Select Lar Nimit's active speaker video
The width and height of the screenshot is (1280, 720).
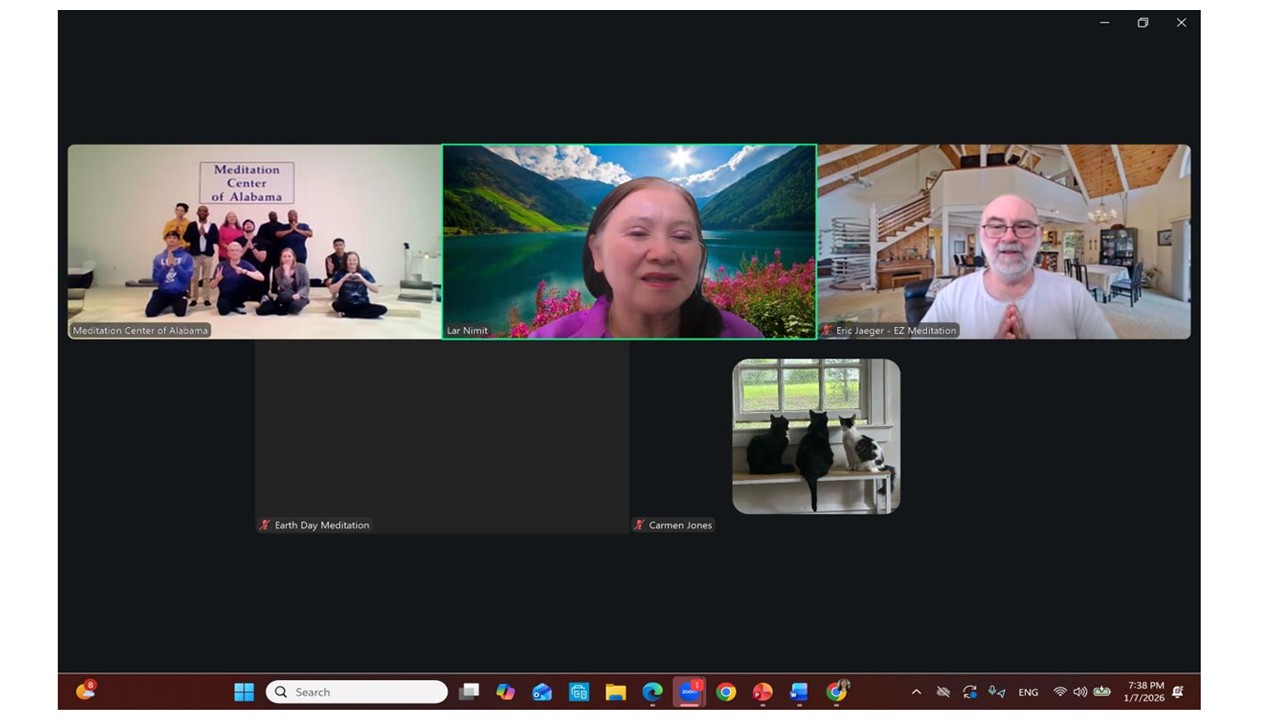tap(629, 241)
